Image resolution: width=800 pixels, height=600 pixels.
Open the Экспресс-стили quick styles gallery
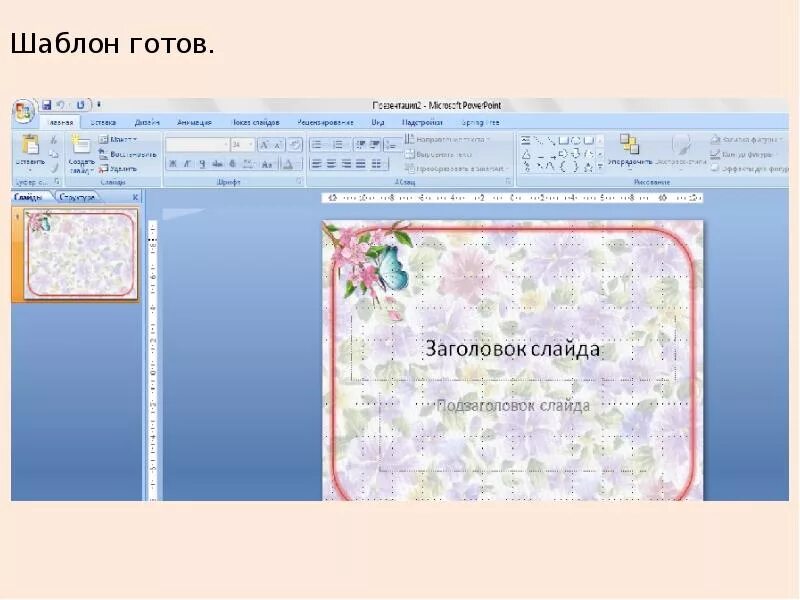[681, 150]
